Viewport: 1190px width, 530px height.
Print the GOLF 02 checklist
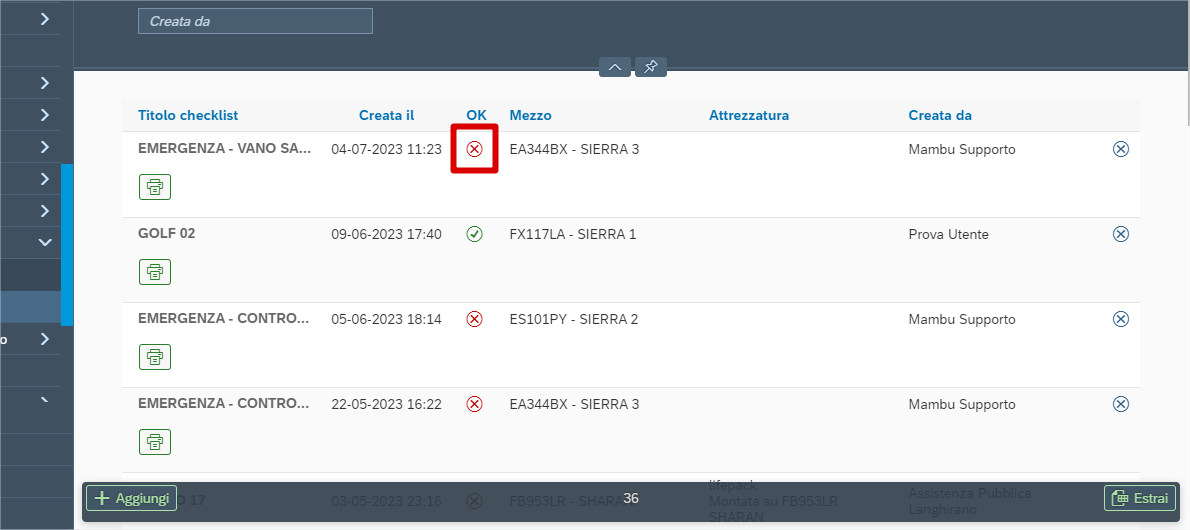(x=155, y=271)
